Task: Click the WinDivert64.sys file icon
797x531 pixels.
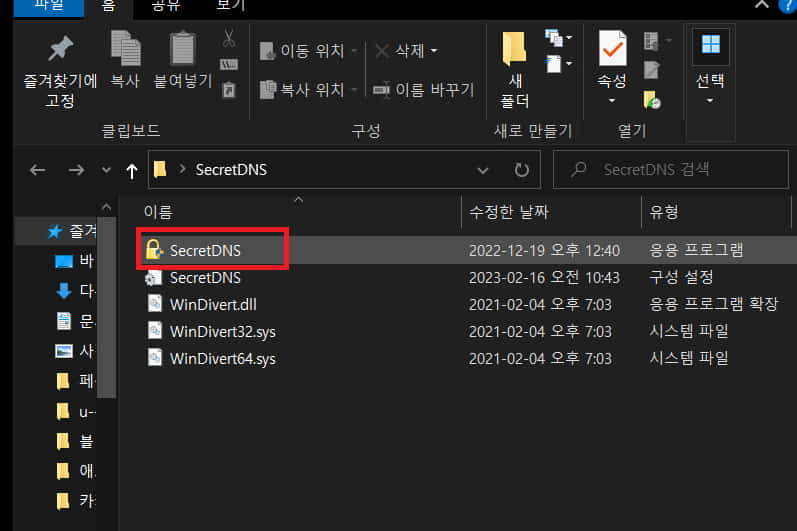Action: [x=155, y=358]
